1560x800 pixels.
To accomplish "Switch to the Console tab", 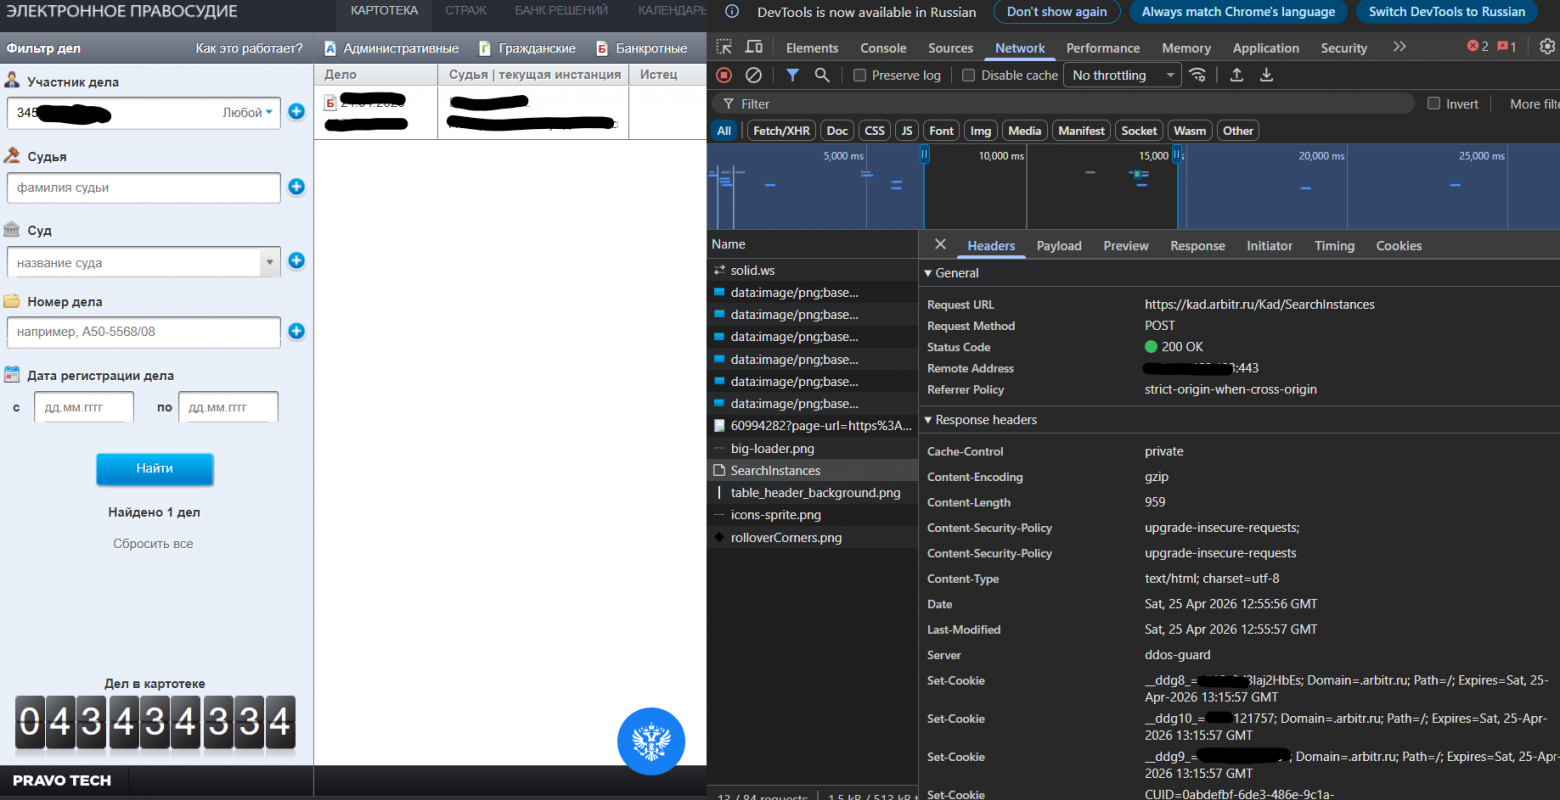I will (x=882, y=47).
